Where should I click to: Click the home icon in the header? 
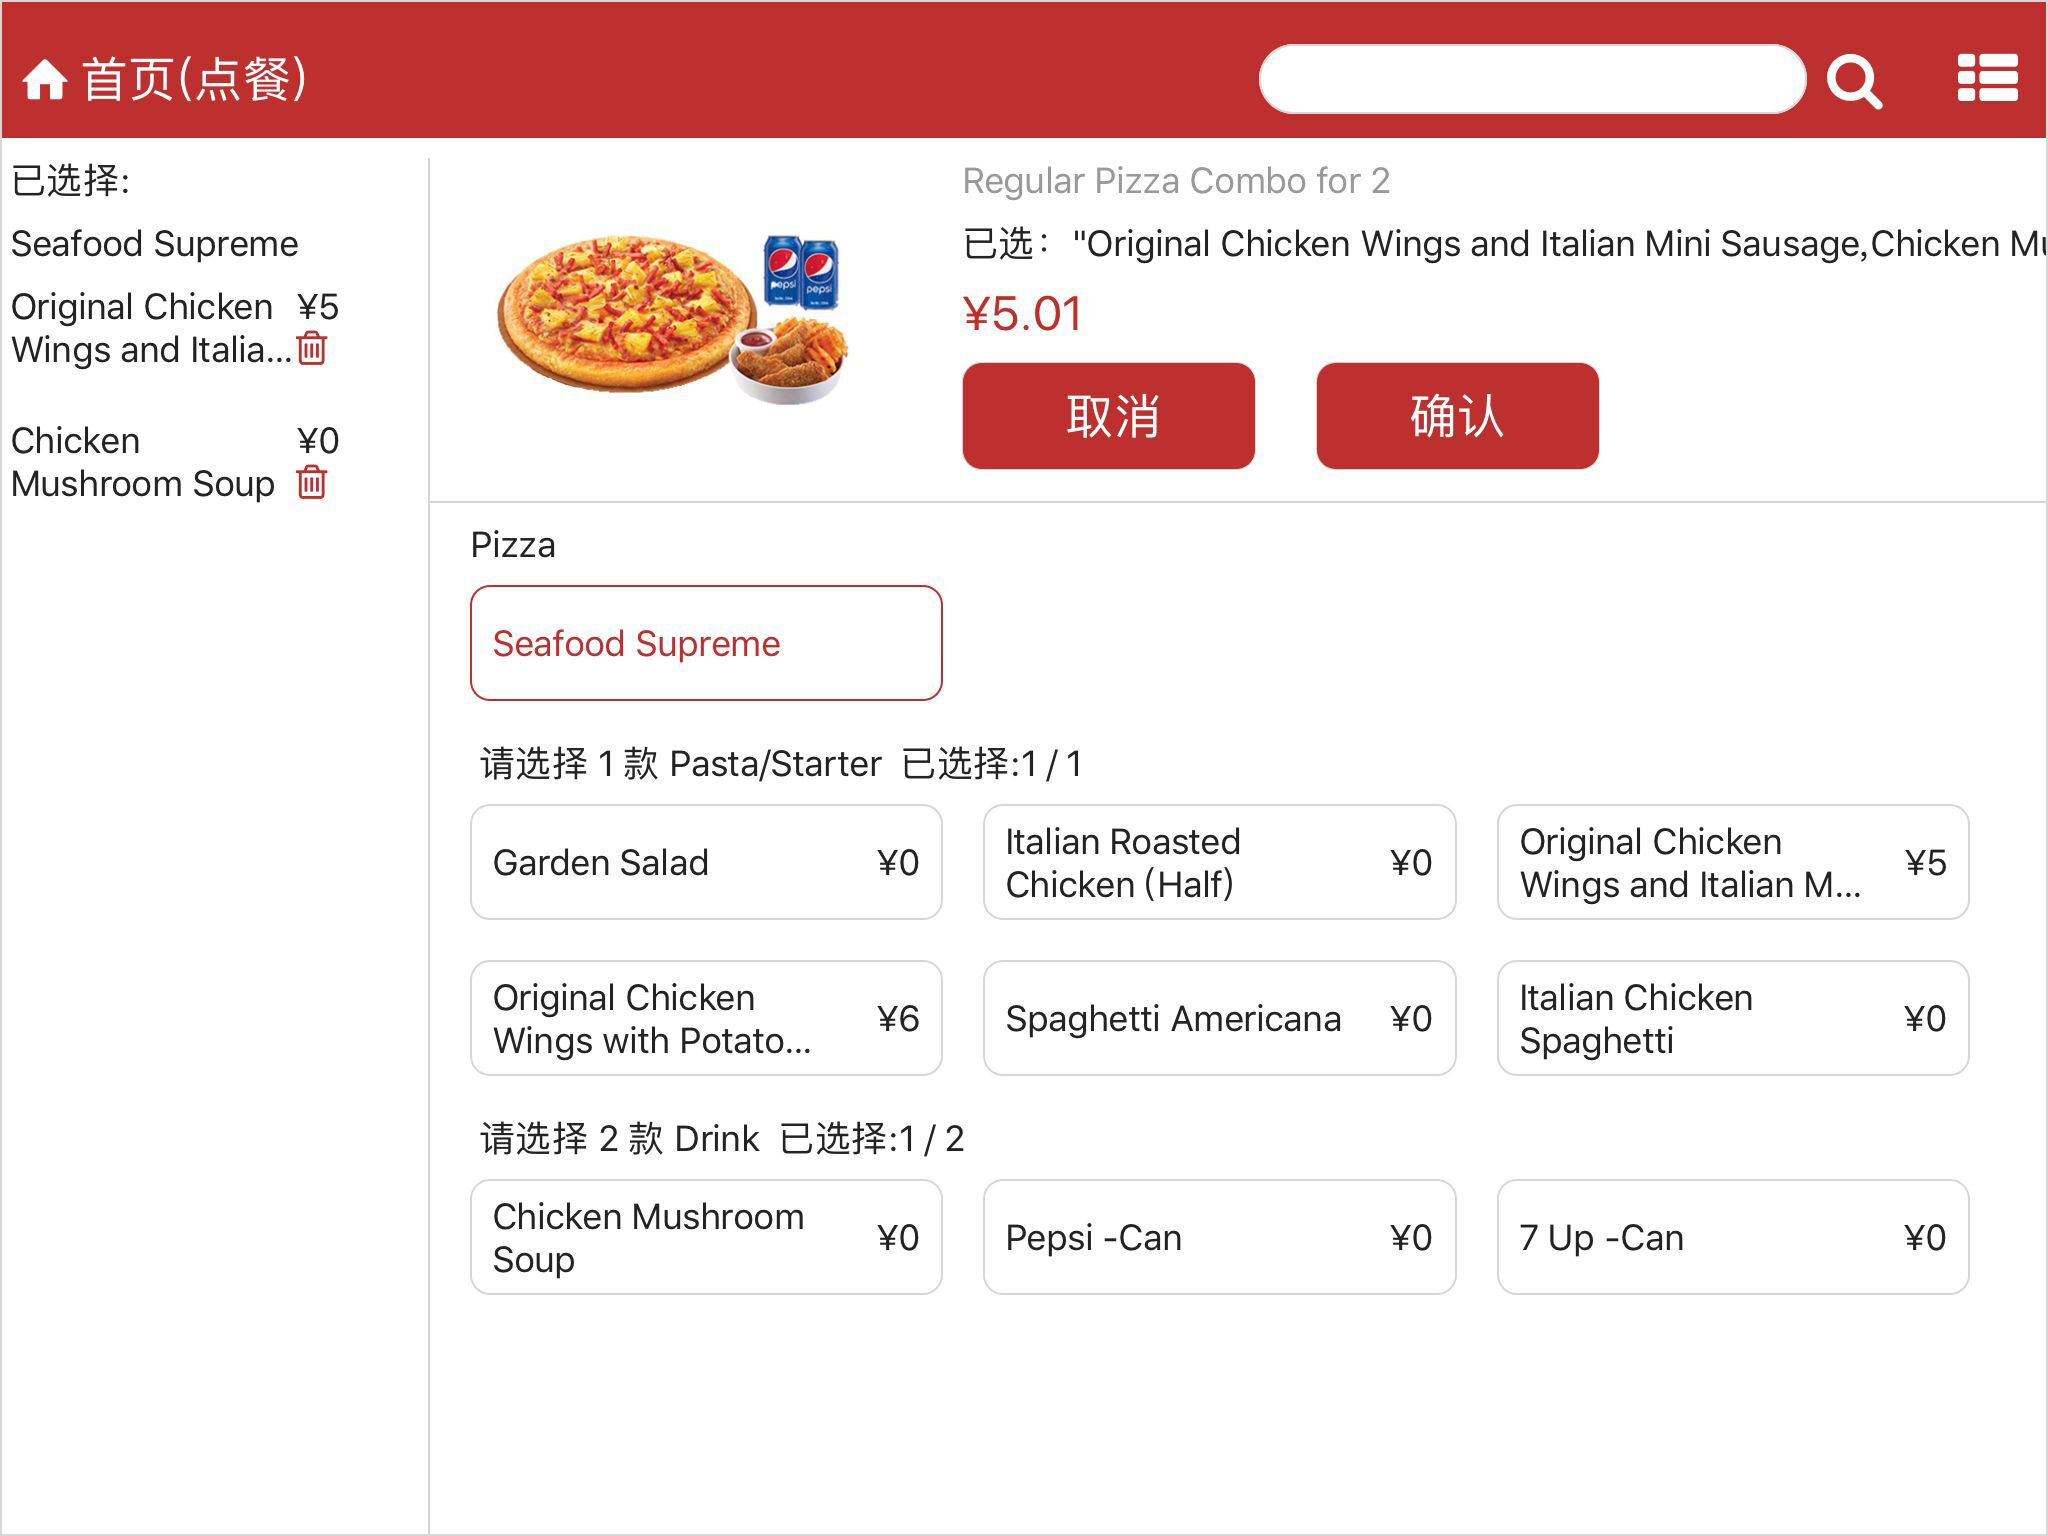(x=44, y=80)
